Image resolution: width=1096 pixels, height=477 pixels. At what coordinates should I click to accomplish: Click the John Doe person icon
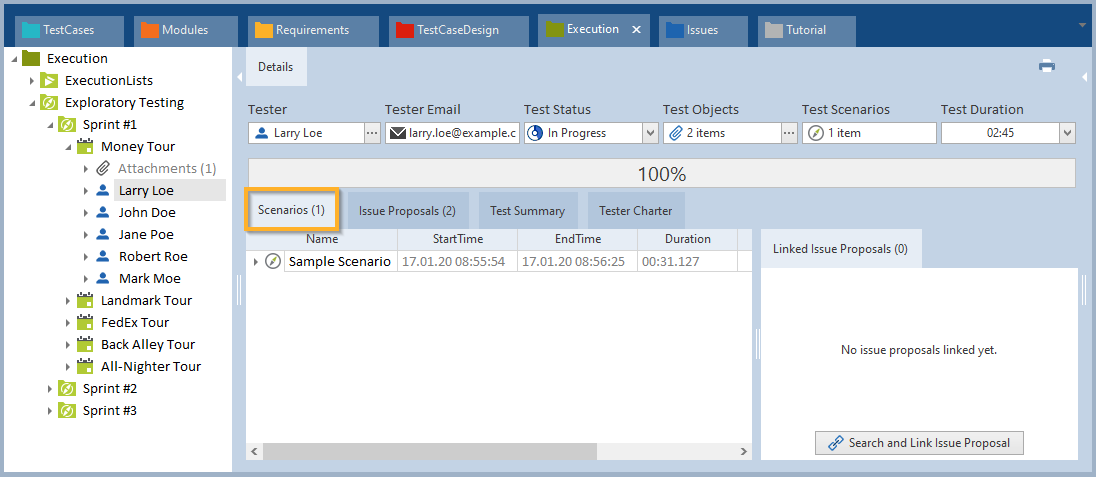pyautogui.click(x=103, y=213)
